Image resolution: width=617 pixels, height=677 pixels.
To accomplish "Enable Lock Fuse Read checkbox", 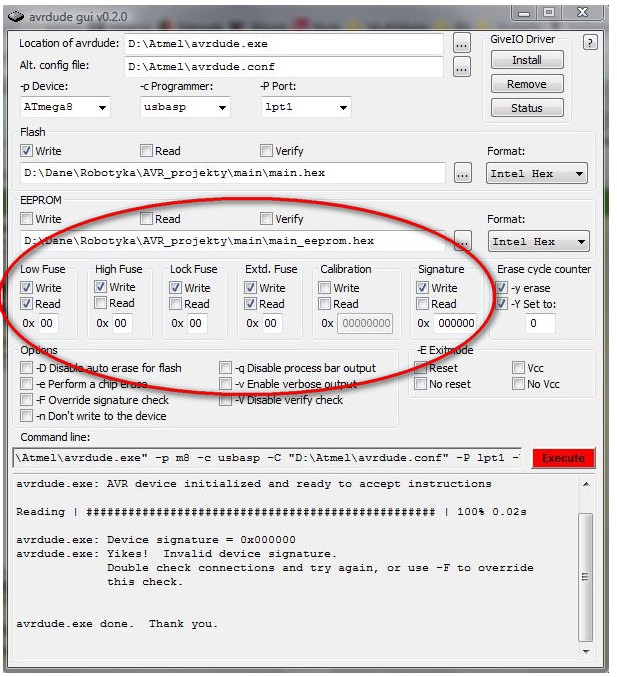I will (x=175, y=304).
